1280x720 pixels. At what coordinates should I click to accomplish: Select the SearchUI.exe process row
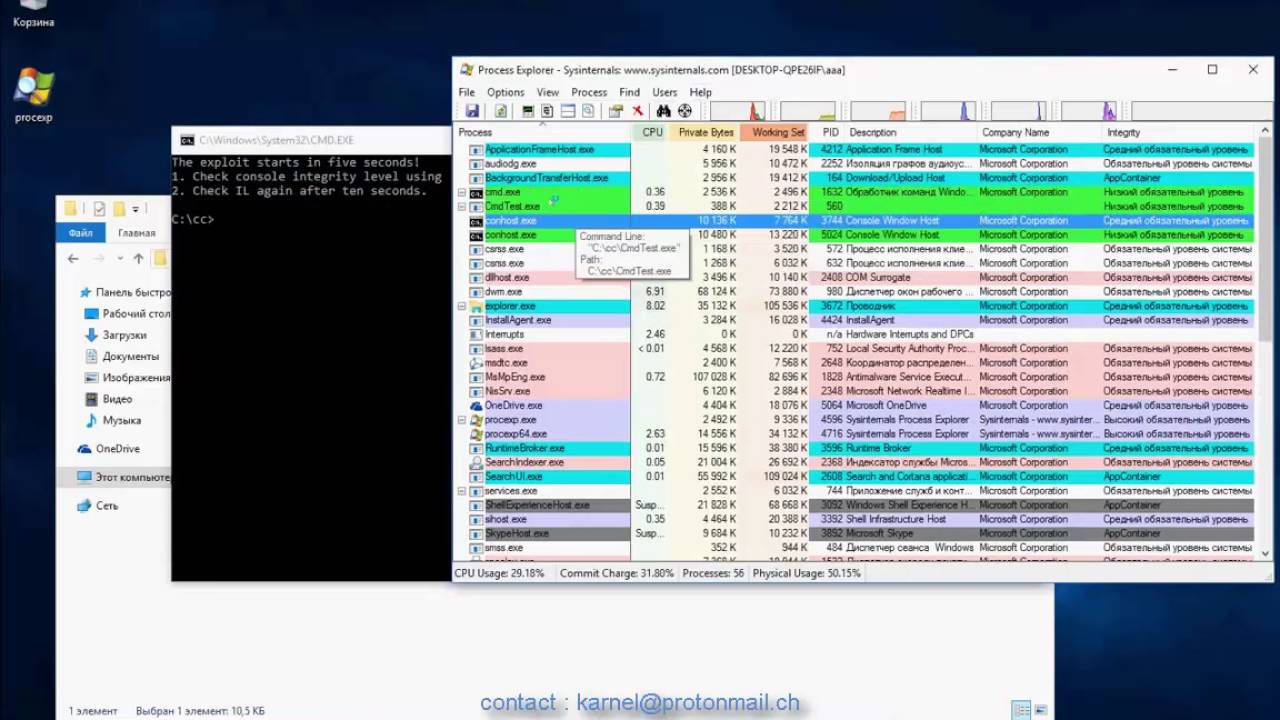(855, 477)
